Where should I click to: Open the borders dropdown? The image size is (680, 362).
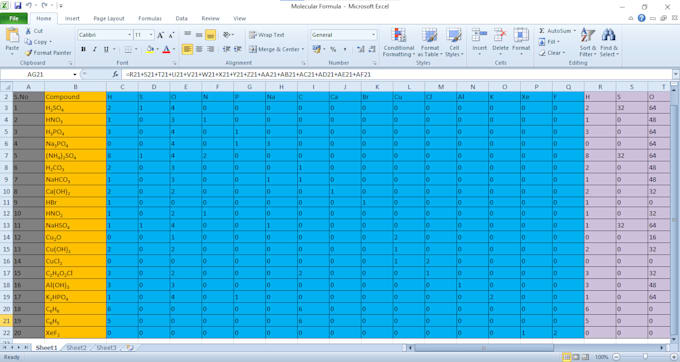(x=136, y=49)
